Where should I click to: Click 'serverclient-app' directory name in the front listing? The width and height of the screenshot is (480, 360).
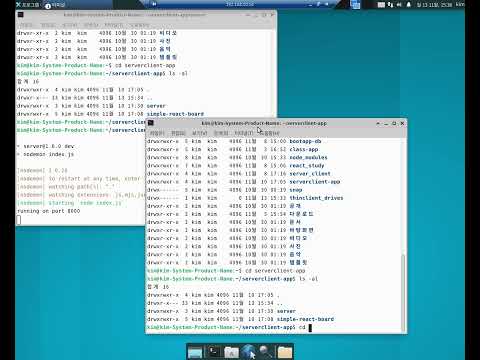pos(315,181)
